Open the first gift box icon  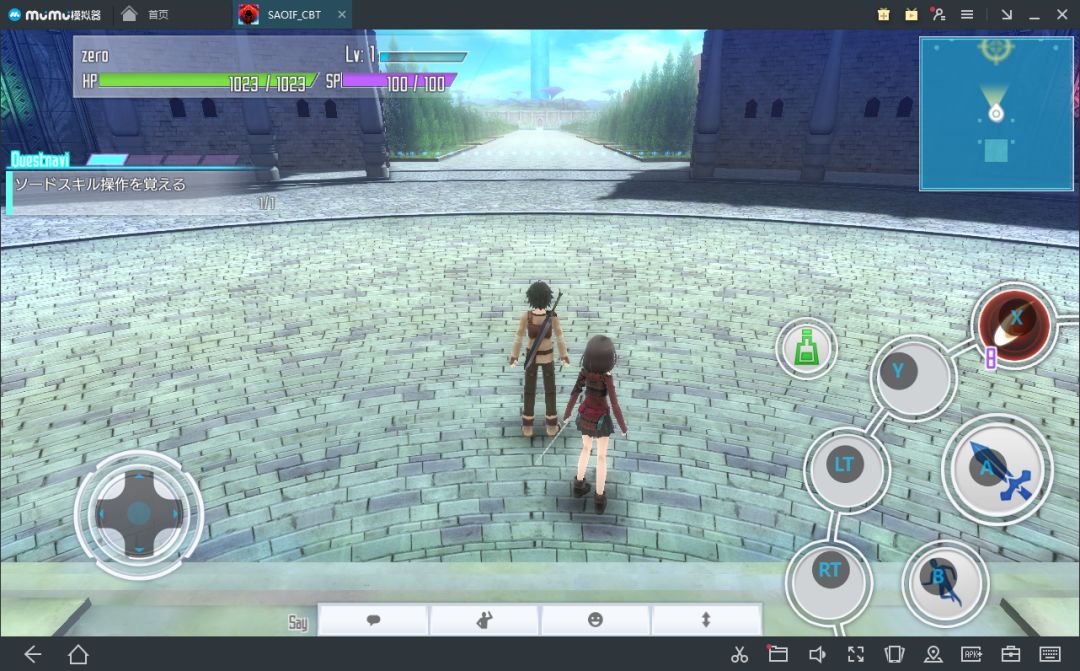tap(884, 14)
